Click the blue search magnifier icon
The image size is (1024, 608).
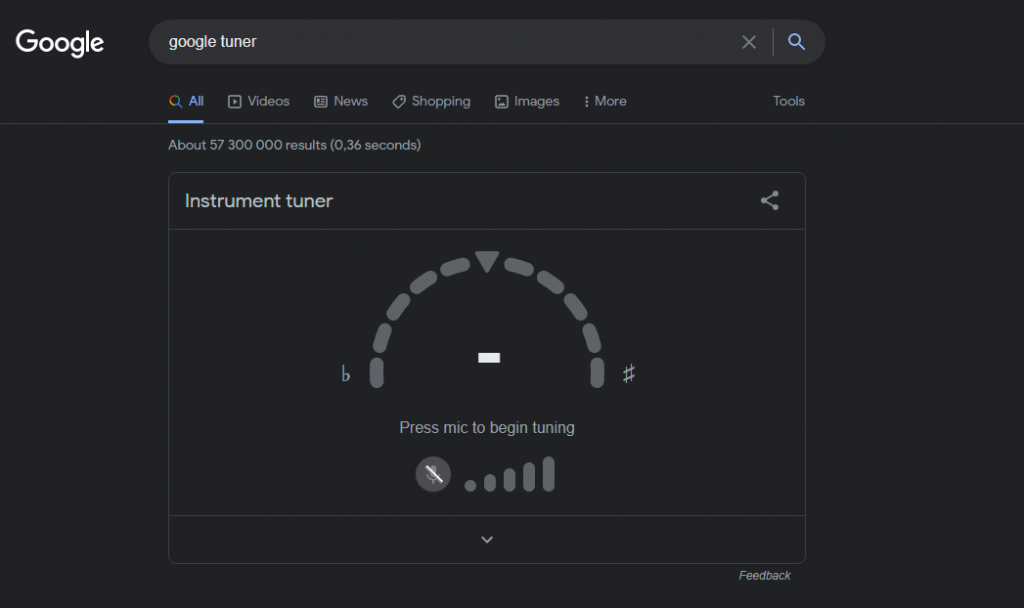(796, 42)
